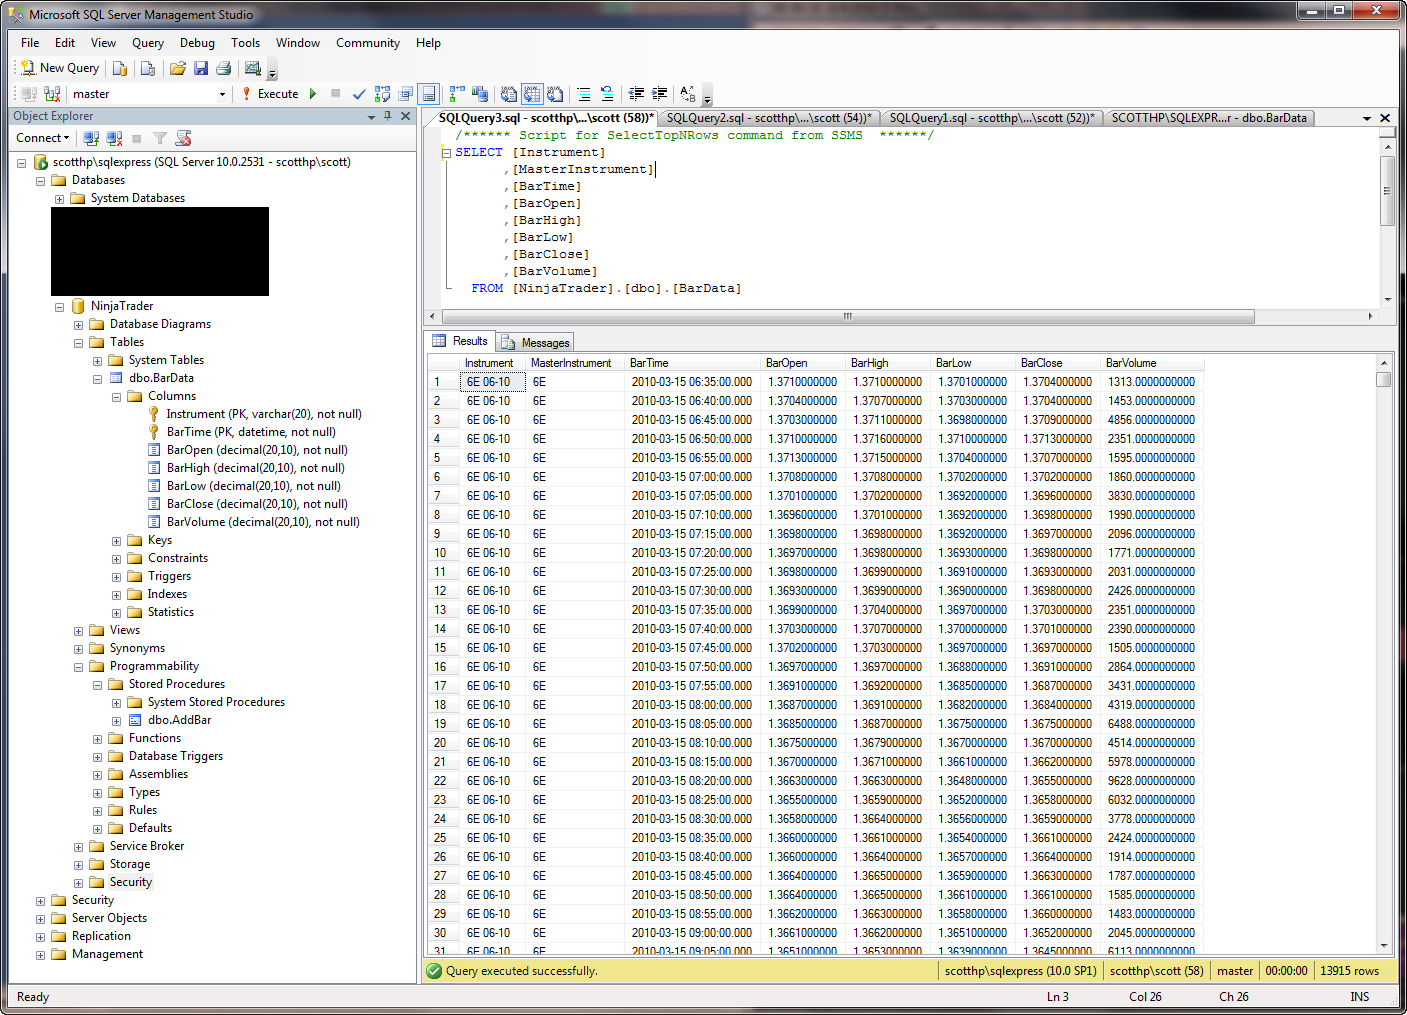This screenshot has height=1015, width=1407.
Task: Display the Estimated Execution Plan
Action: tap(383, 94)
